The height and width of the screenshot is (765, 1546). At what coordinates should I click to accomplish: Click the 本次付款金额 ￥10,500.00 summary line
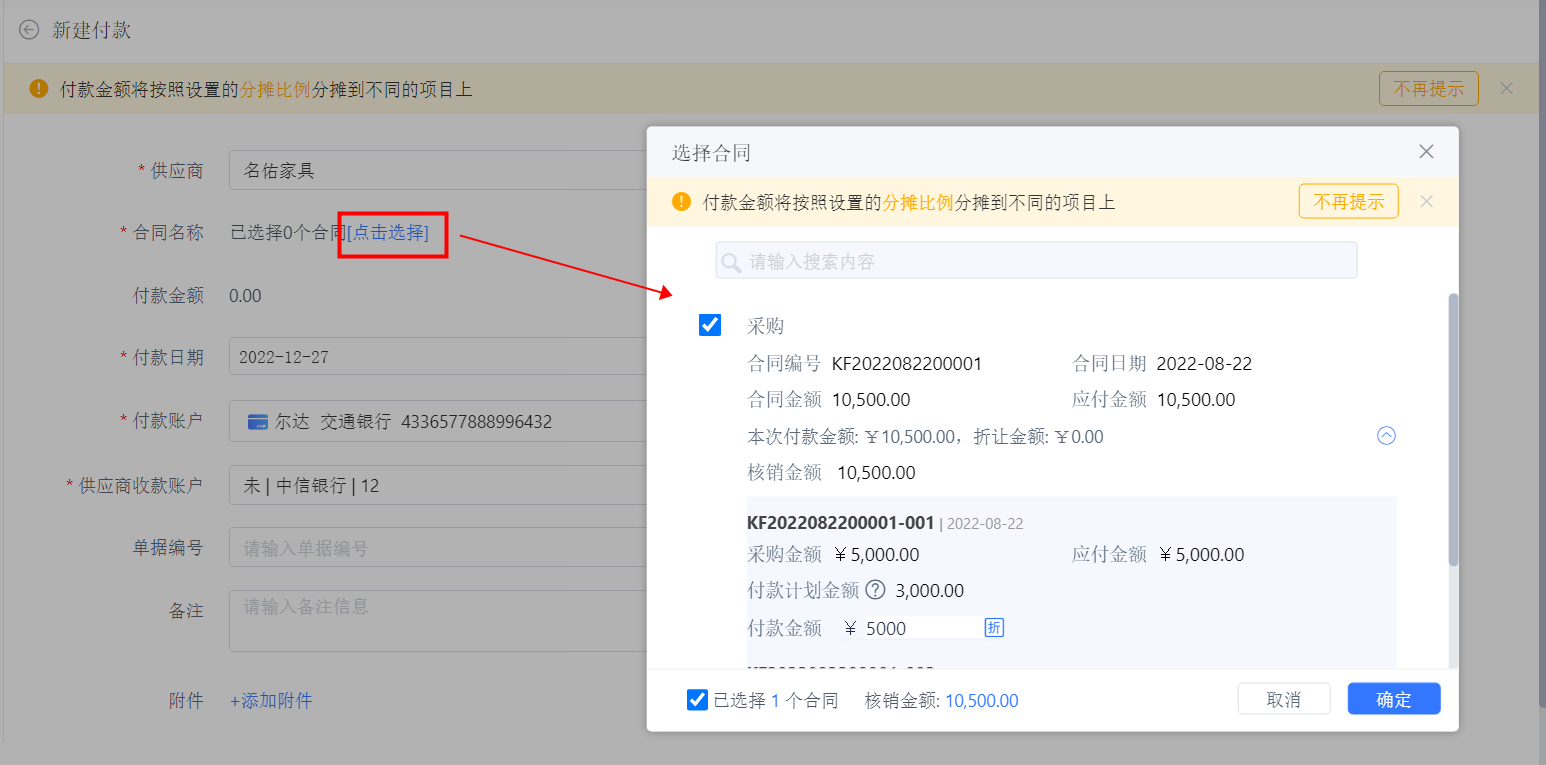point(925,437)
